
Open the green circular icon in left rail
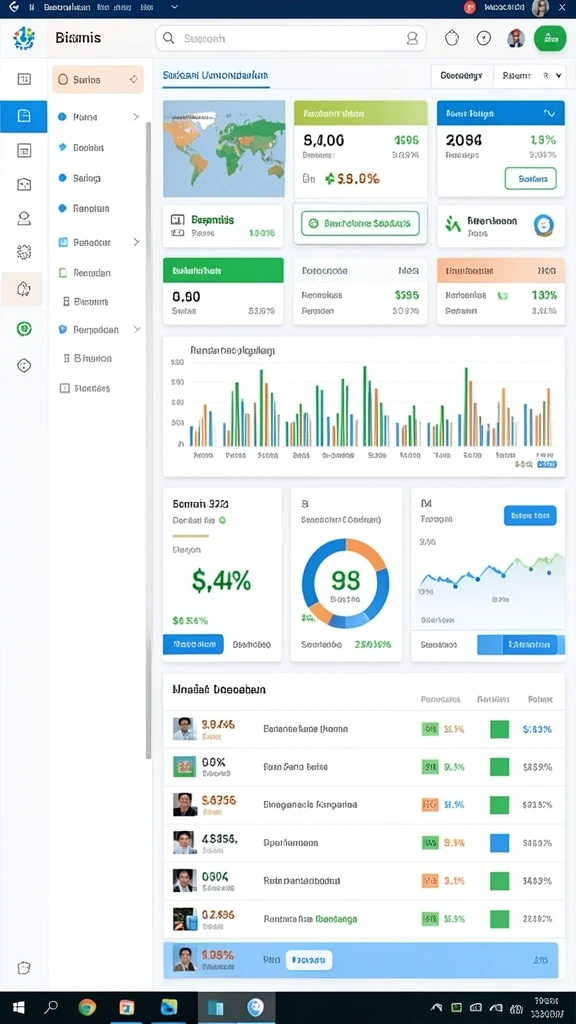[x=24, y=328]
